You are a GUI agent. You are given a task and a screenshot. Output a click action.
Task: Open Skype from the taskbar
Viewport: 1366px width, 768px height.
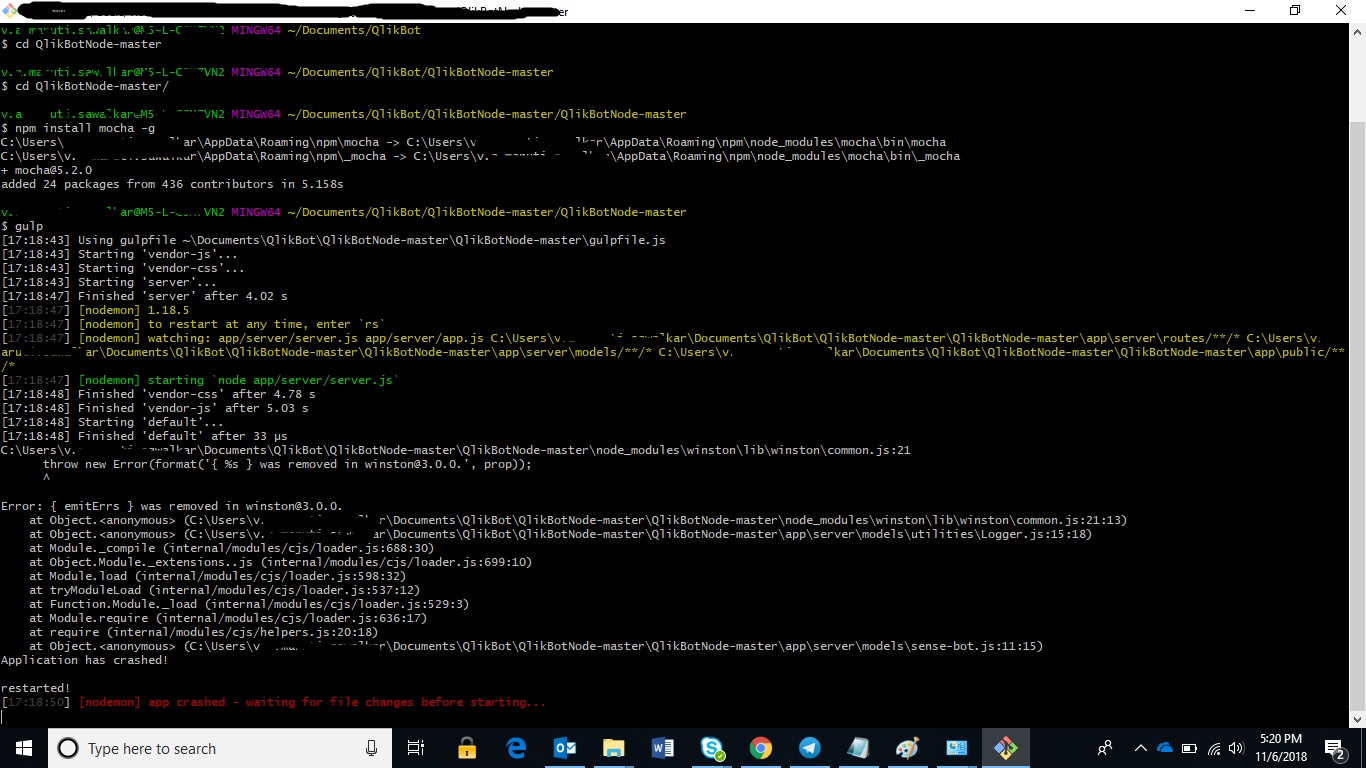(x=712, y=748)
